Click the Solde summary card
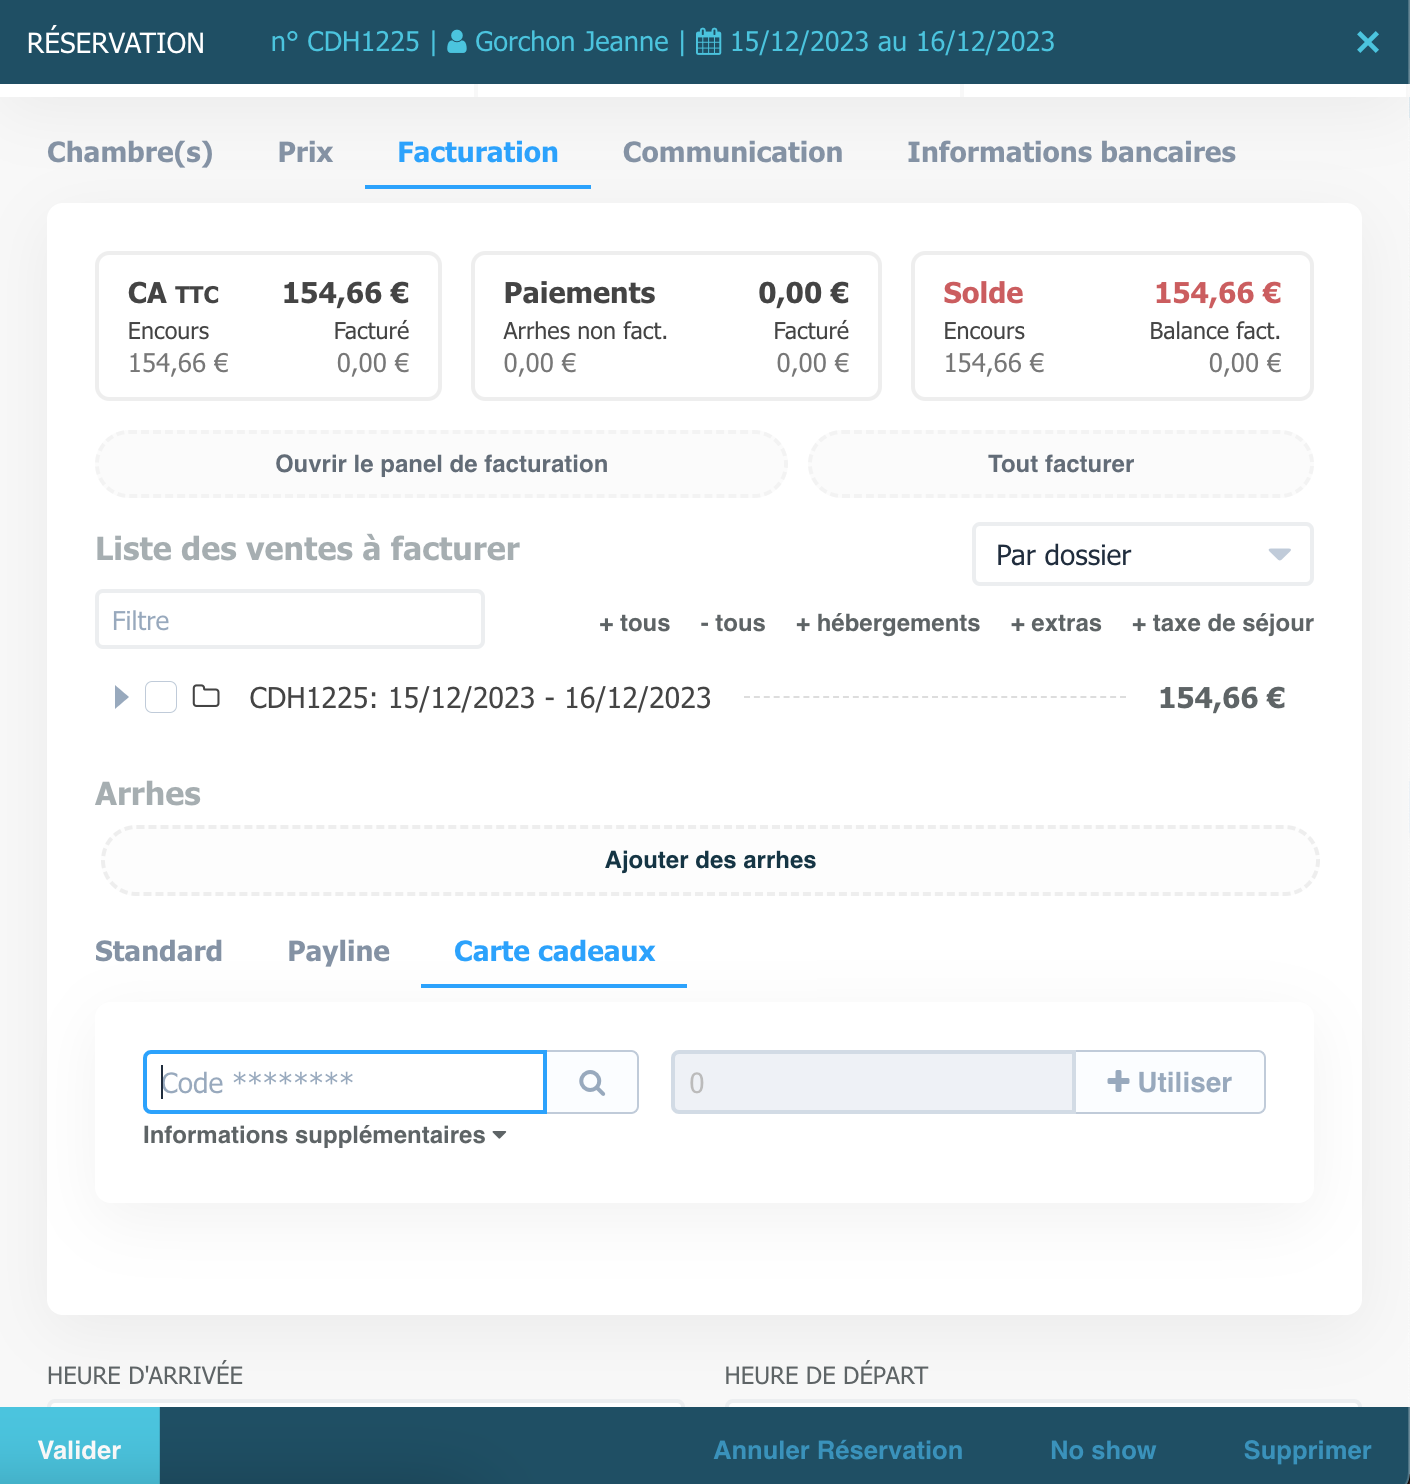1410x1484 pixels. click(x=1112, y=326)
